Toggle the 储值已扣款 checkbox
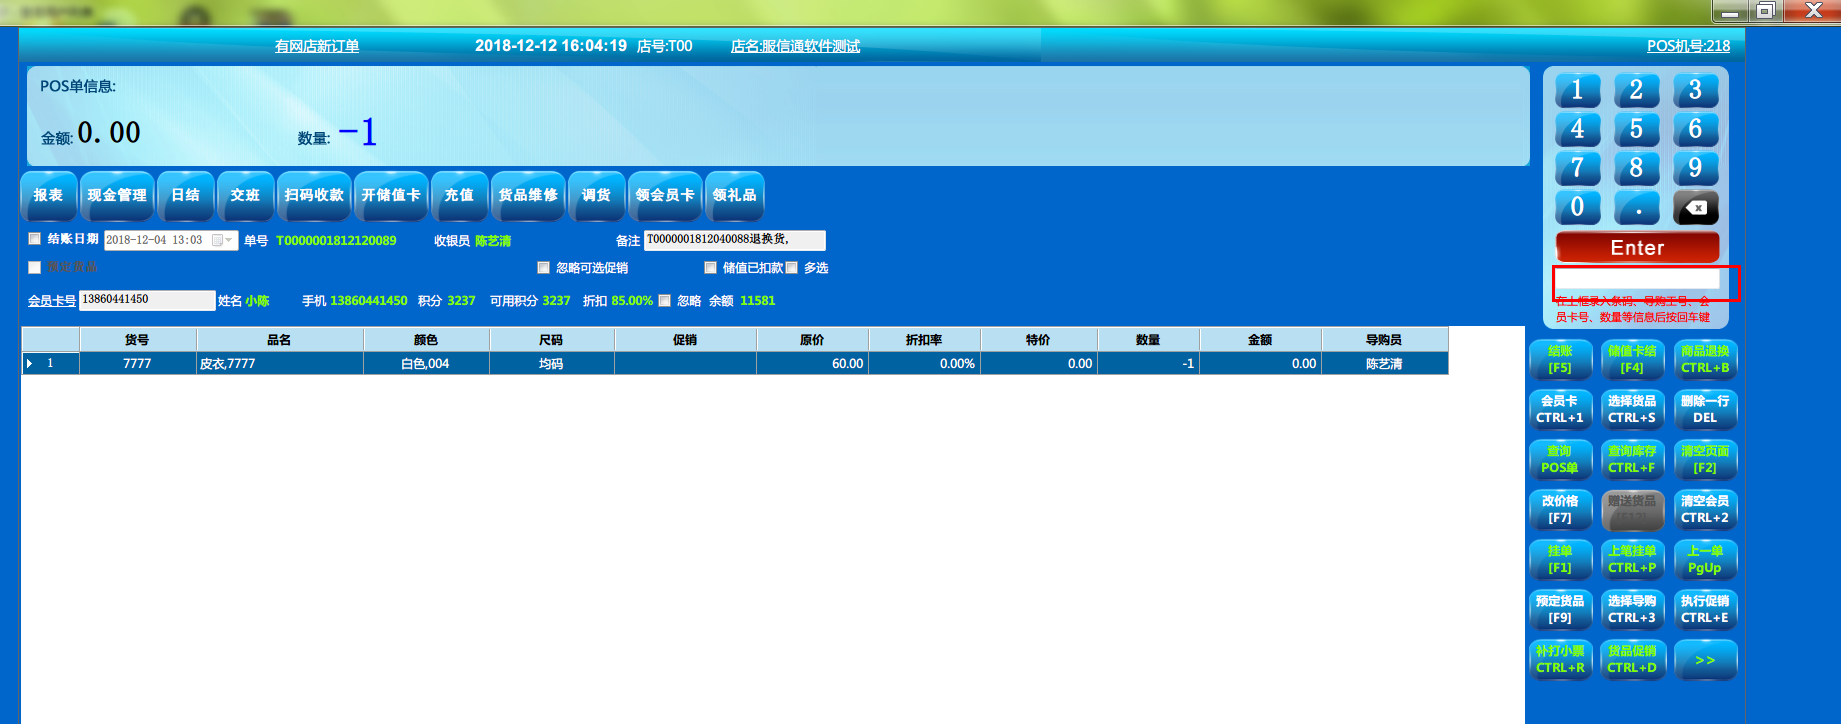 [710, 267]
